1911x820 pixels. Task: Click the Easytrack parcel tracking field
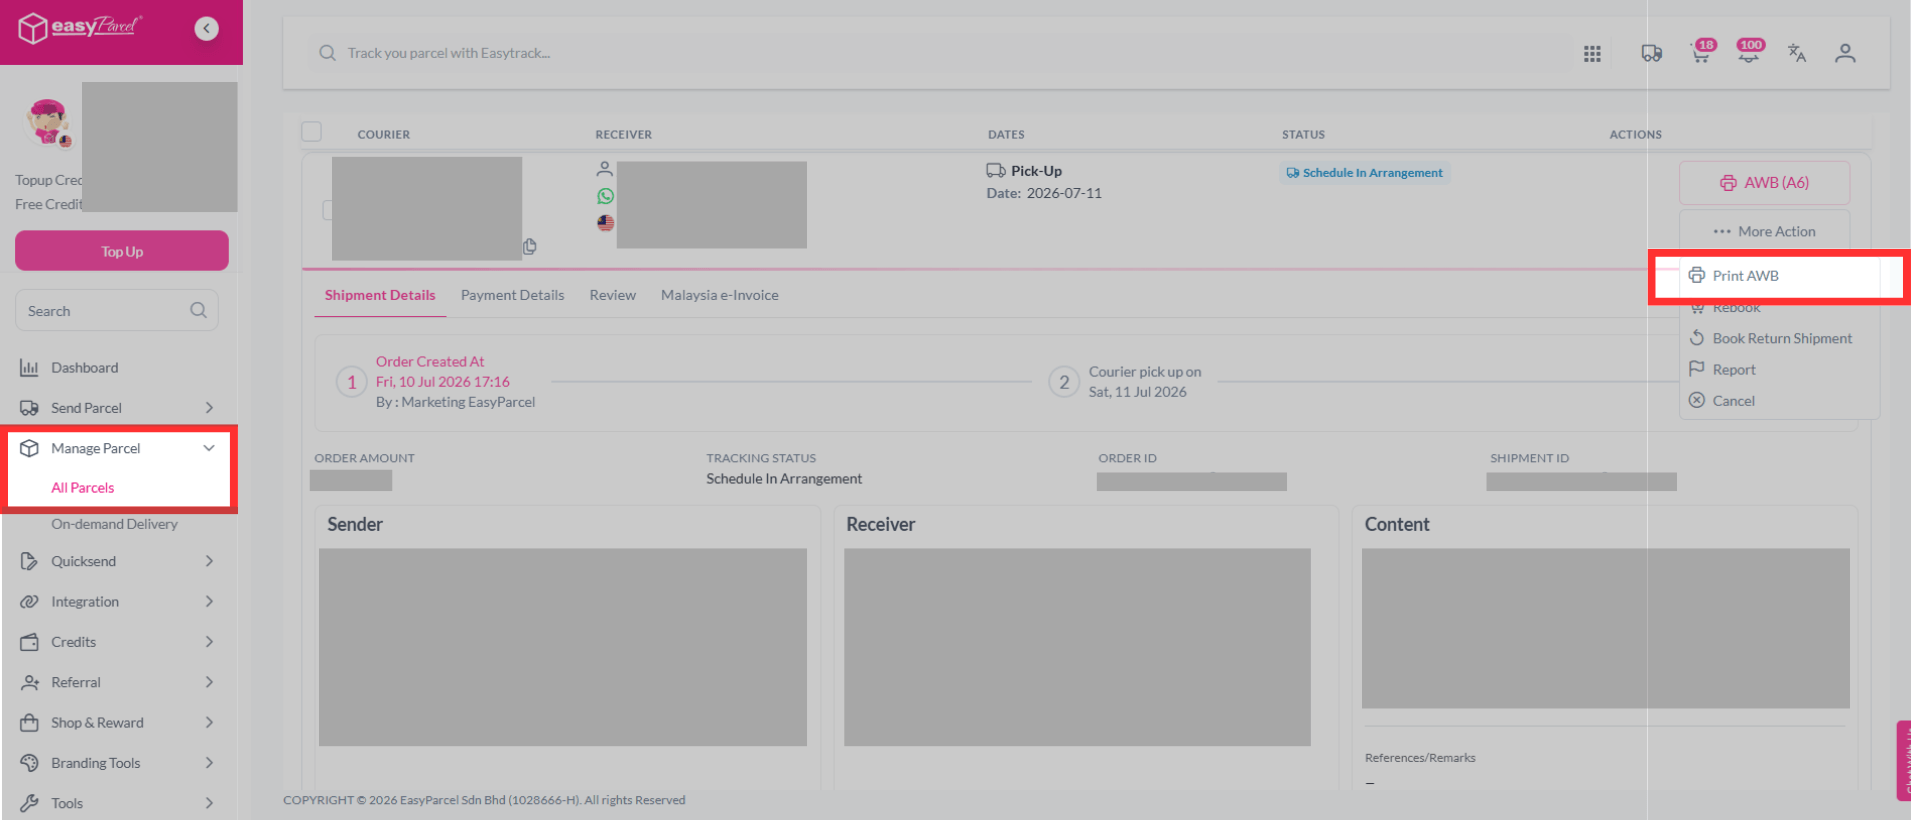tap(940, 53)
